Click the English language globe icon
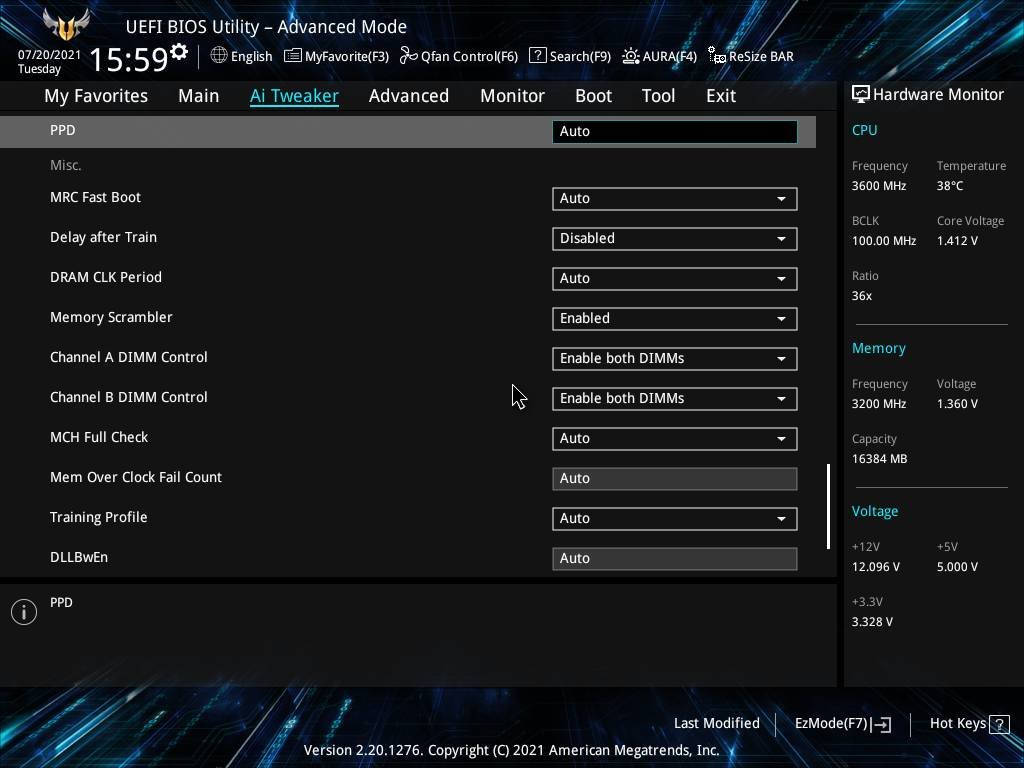 [x=219, y=56]
